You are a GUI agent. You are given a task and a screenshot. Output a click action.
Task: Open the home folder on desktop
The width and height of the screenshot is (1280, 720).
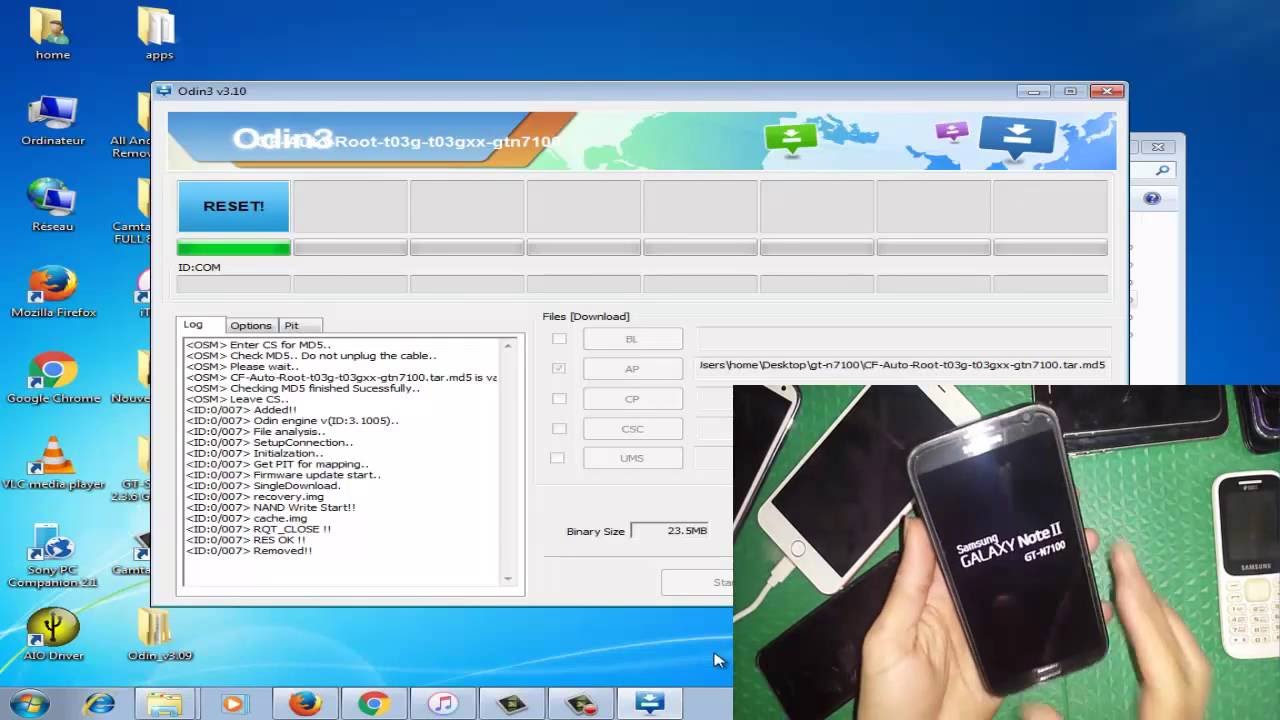(52, 33)
